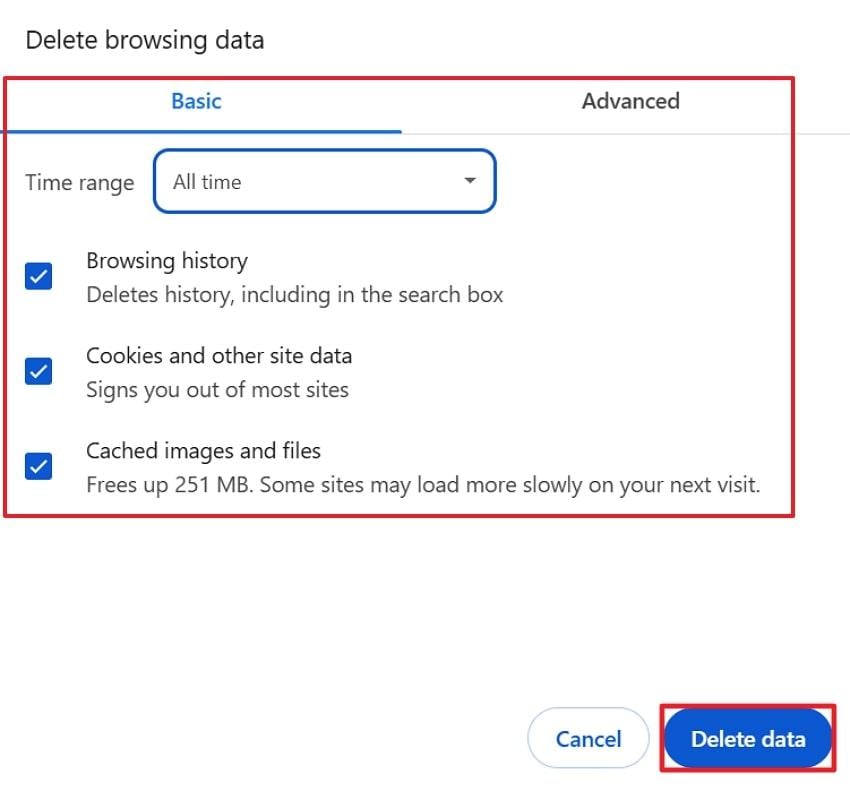850x791 pixels.
Task: Uncheck the Browsing history checkbox
Action: (38, 277)
